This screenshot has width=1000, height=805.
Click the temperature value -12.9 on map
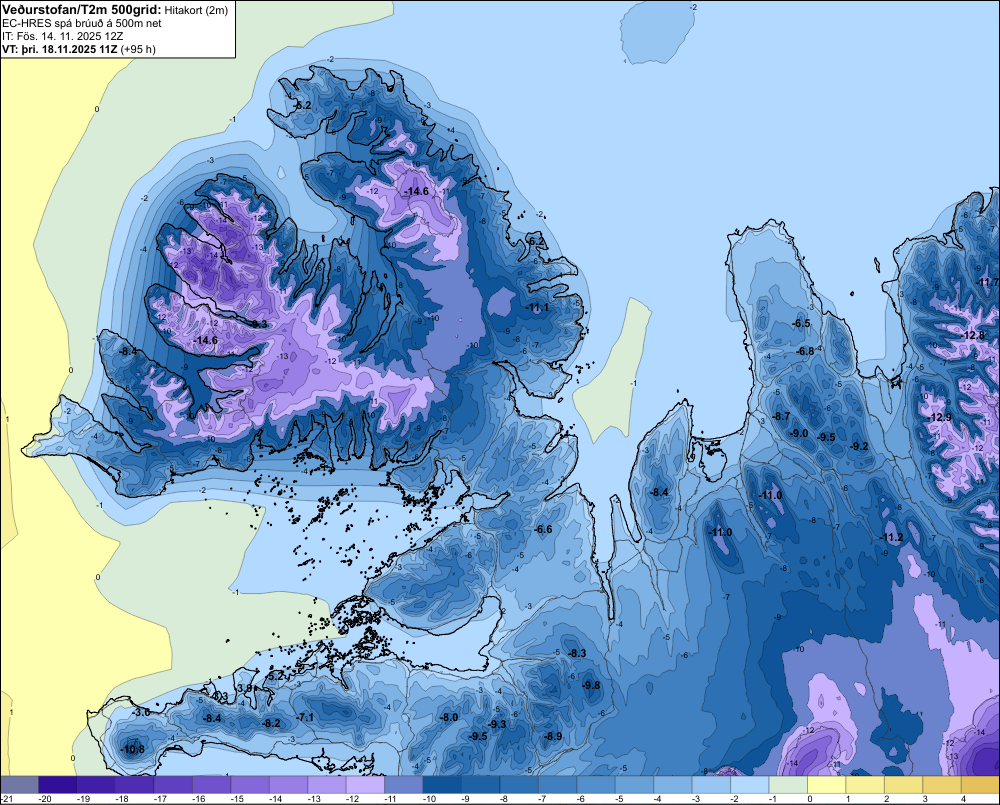(x=941, y=418)
